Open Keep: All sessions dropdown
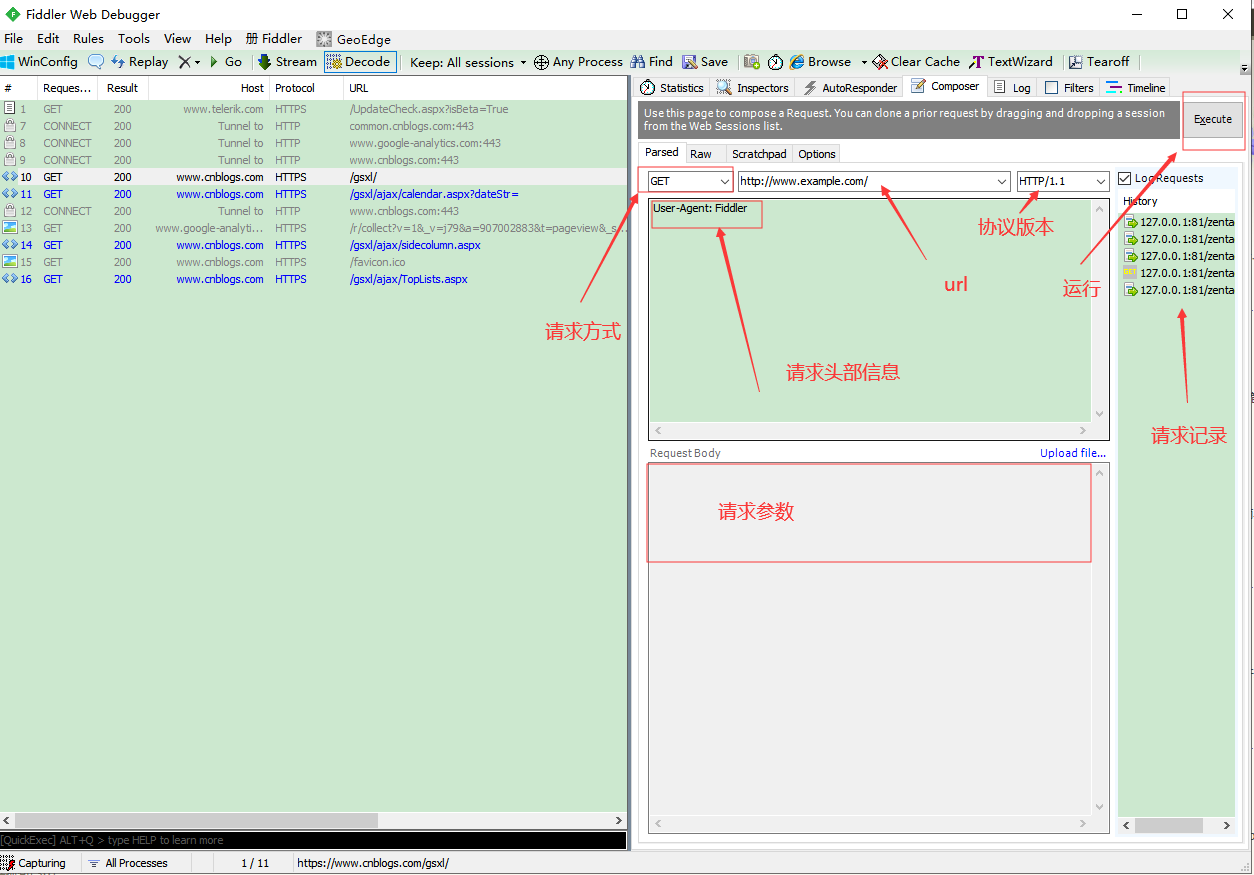Viewport: 1254px width, 875px height. click(x=468, y=62)
